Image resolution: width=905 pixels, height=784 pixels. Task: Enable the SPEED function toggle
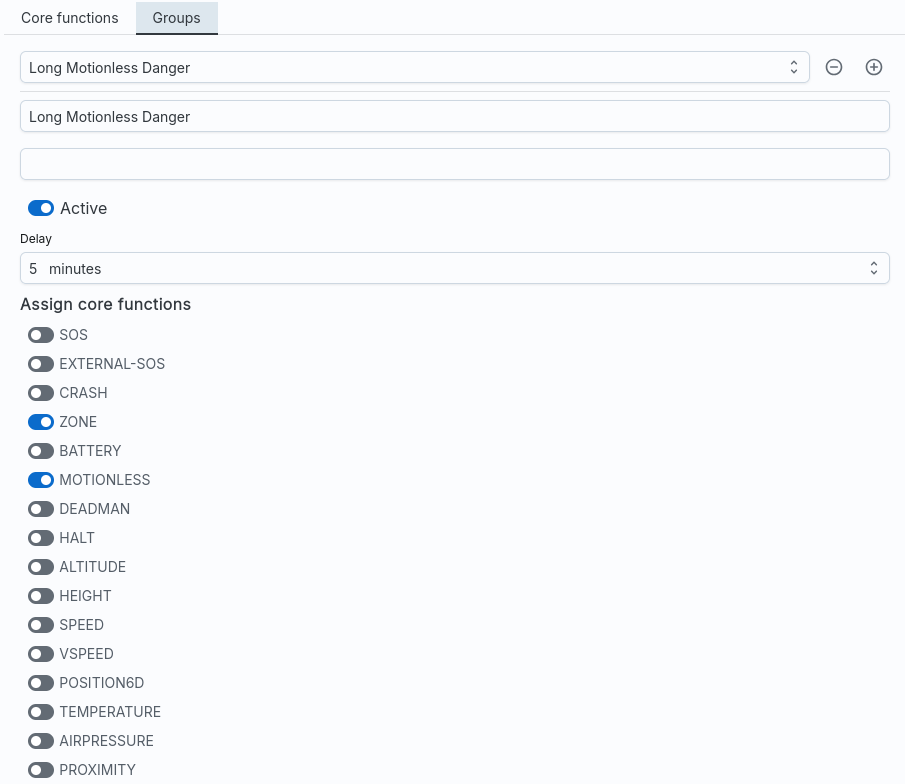[x=41, y=625]
